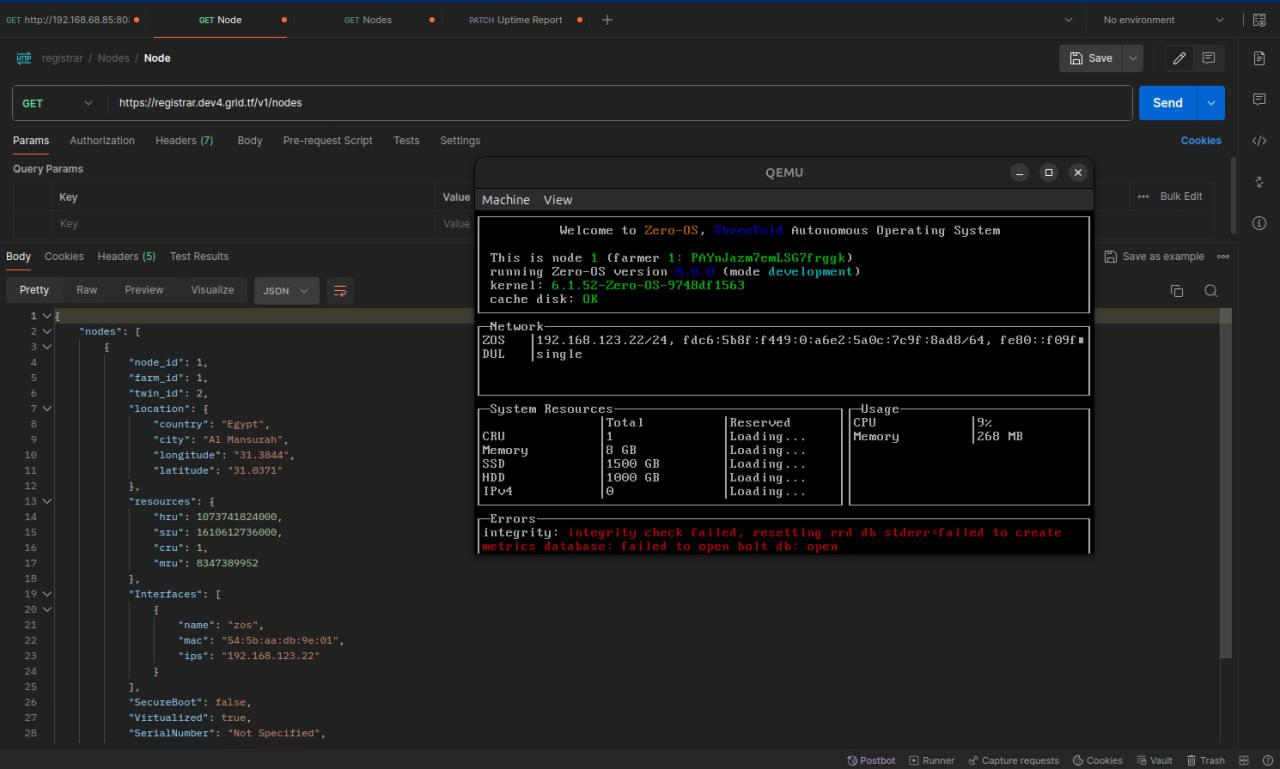Switch response view to Raw
Screen dimensions: 1280x769
point(87,290)
